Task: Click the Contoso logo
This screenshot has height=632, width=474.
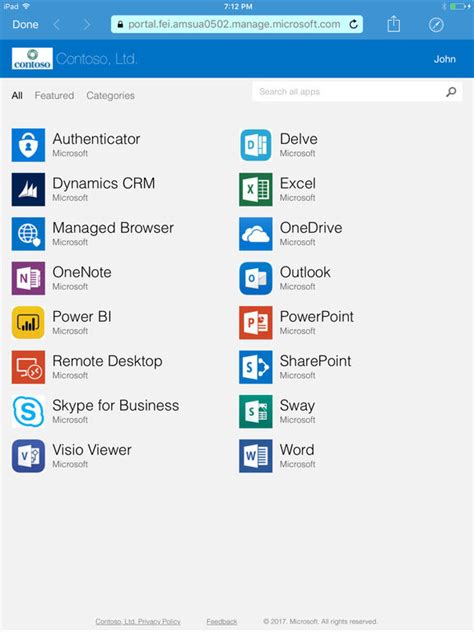Action: pos(32,58)
